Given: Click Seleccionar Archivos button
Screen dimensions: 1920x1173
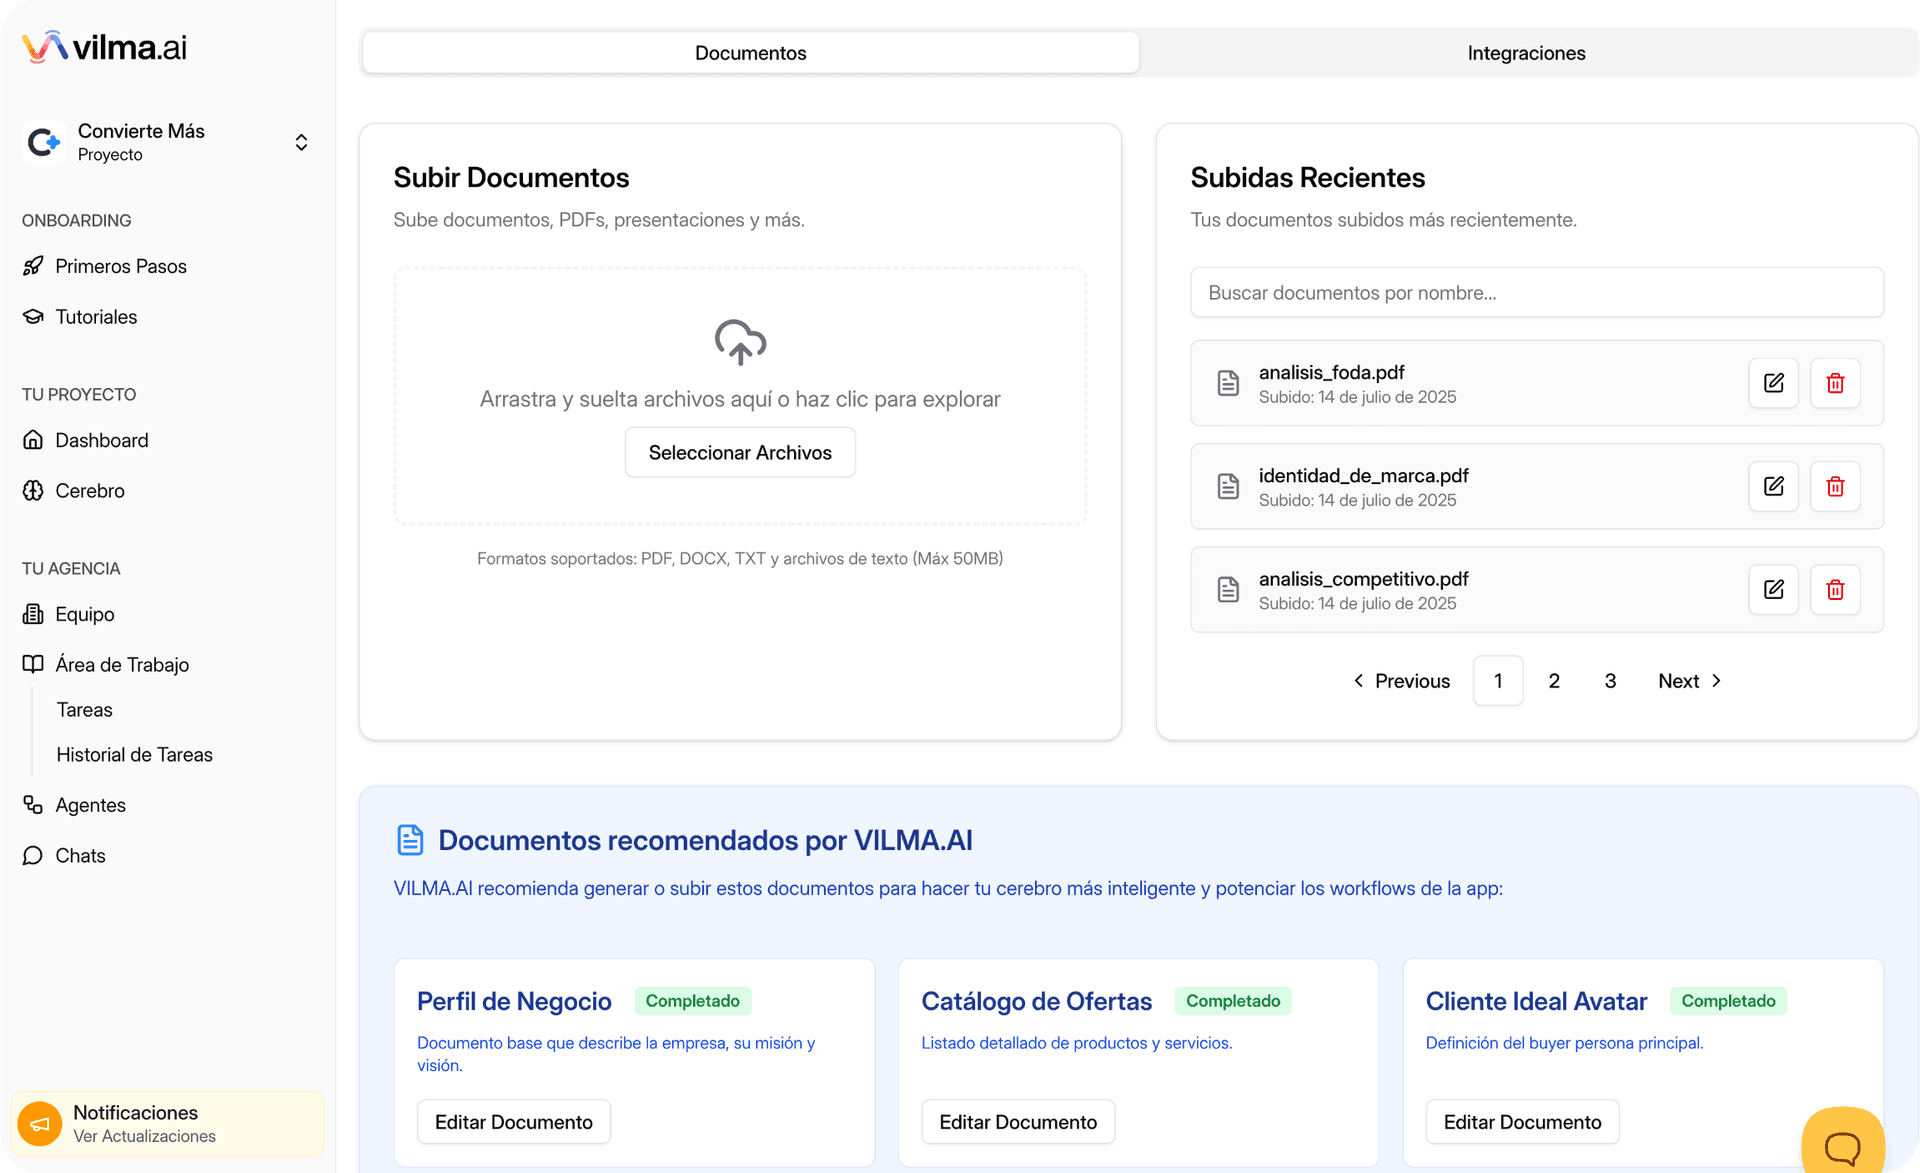Looking at the screenshot, I should [740, 452].
